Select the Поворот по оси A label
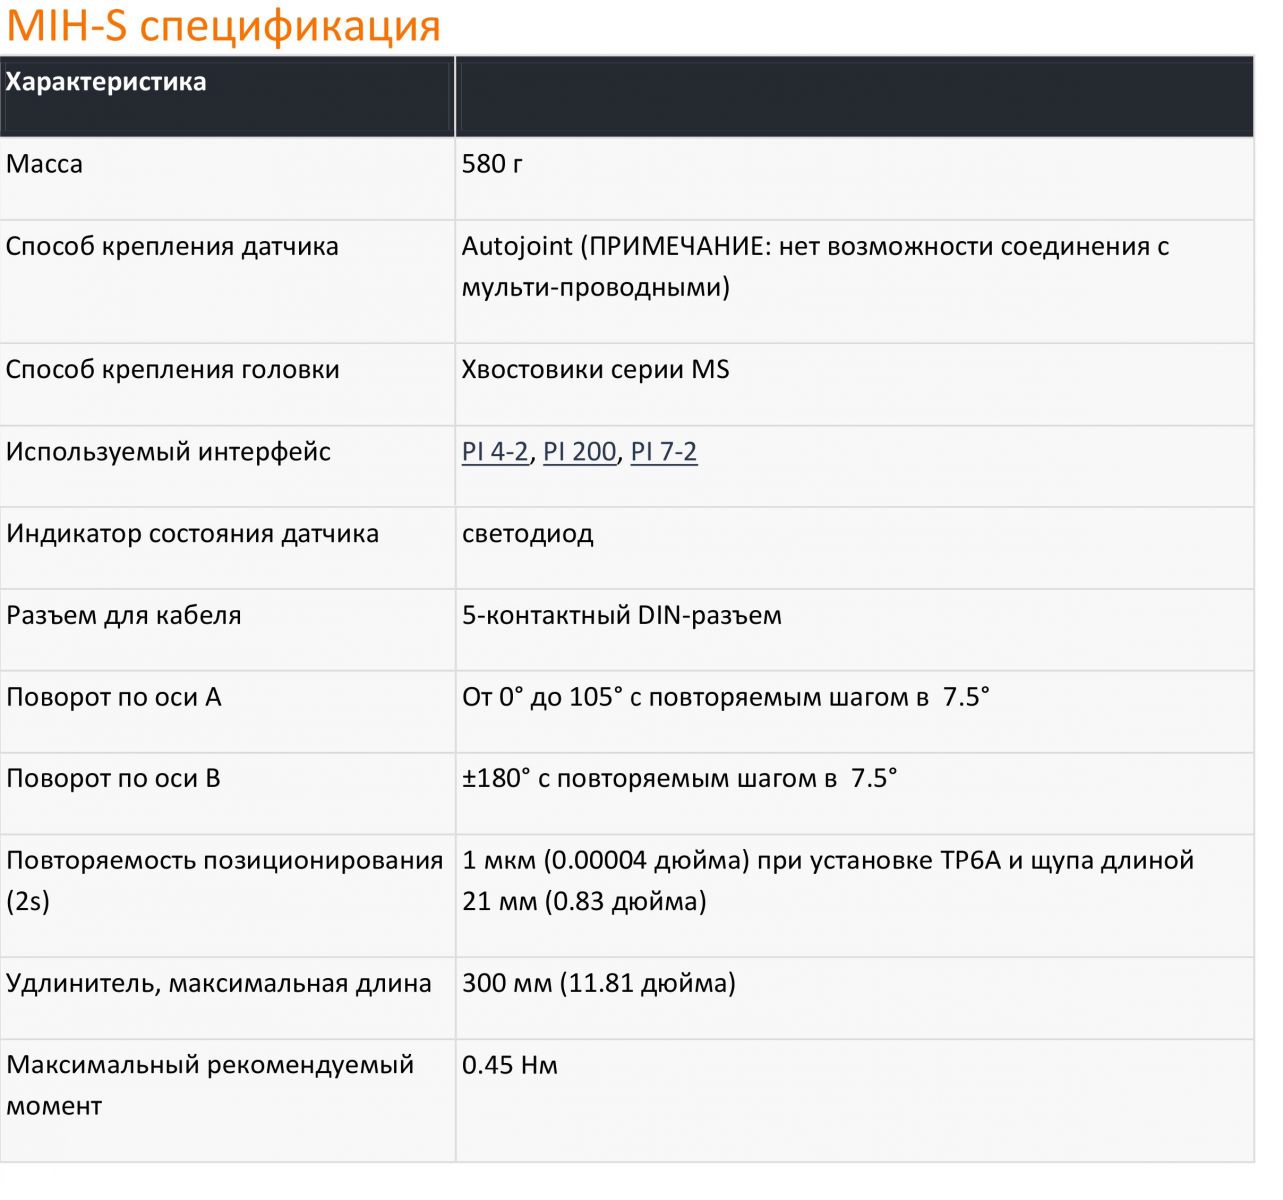Screen dimensions: 1283x1200 tap(114, 698)
